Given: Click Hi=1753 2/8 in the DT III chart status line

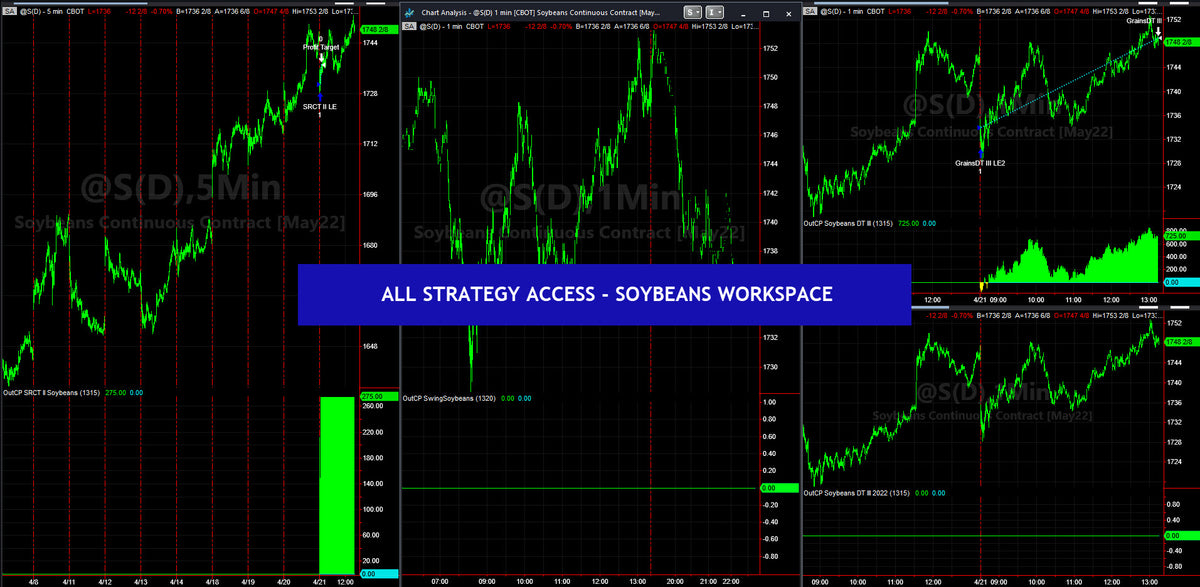Looking at the screenshot, I should (1112, 9).
